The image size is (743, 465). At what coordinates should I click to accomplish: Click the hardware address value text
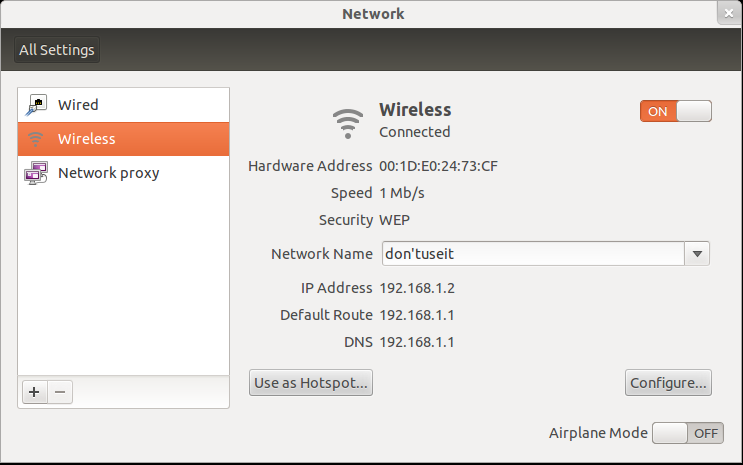[438, 166]
